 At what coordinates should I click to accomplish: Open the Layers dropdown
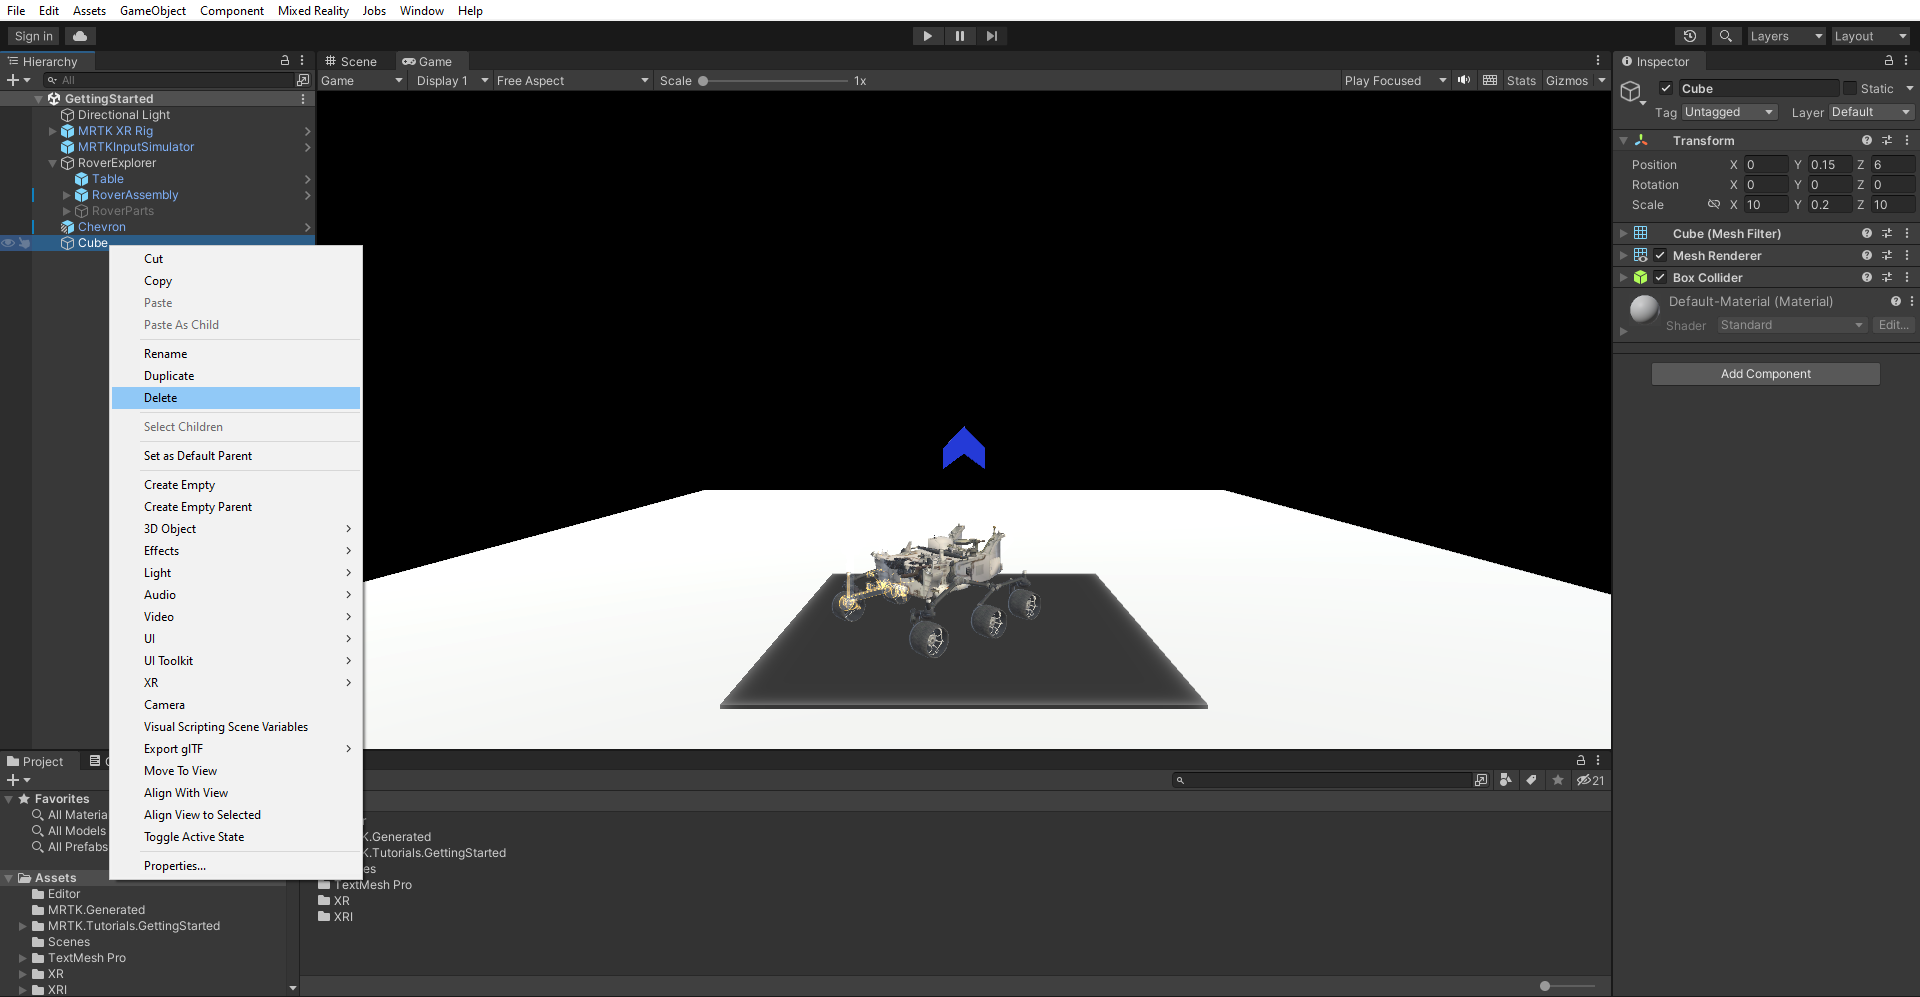[x=1786, y=36]
